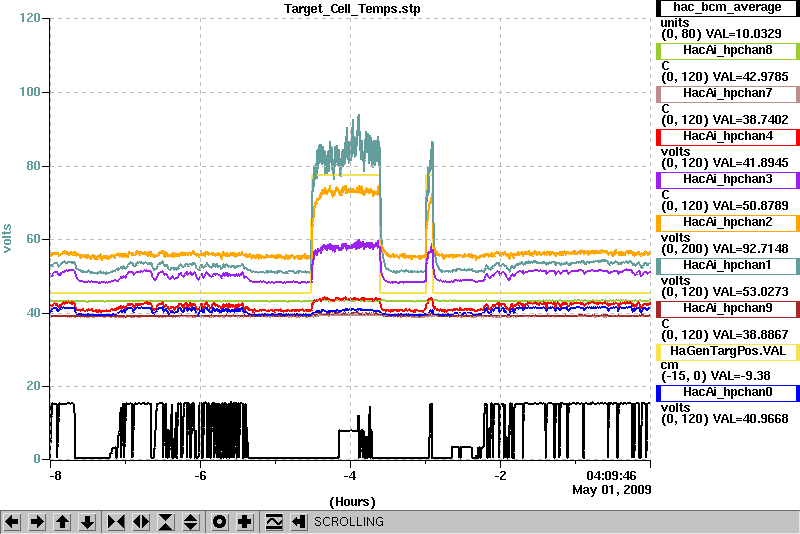Image resolution: width=800 pixels, height=534 pixels.
Task: Select the HacAi_hpchan3 purple legend entry
Action: click(x=728, y=180)
